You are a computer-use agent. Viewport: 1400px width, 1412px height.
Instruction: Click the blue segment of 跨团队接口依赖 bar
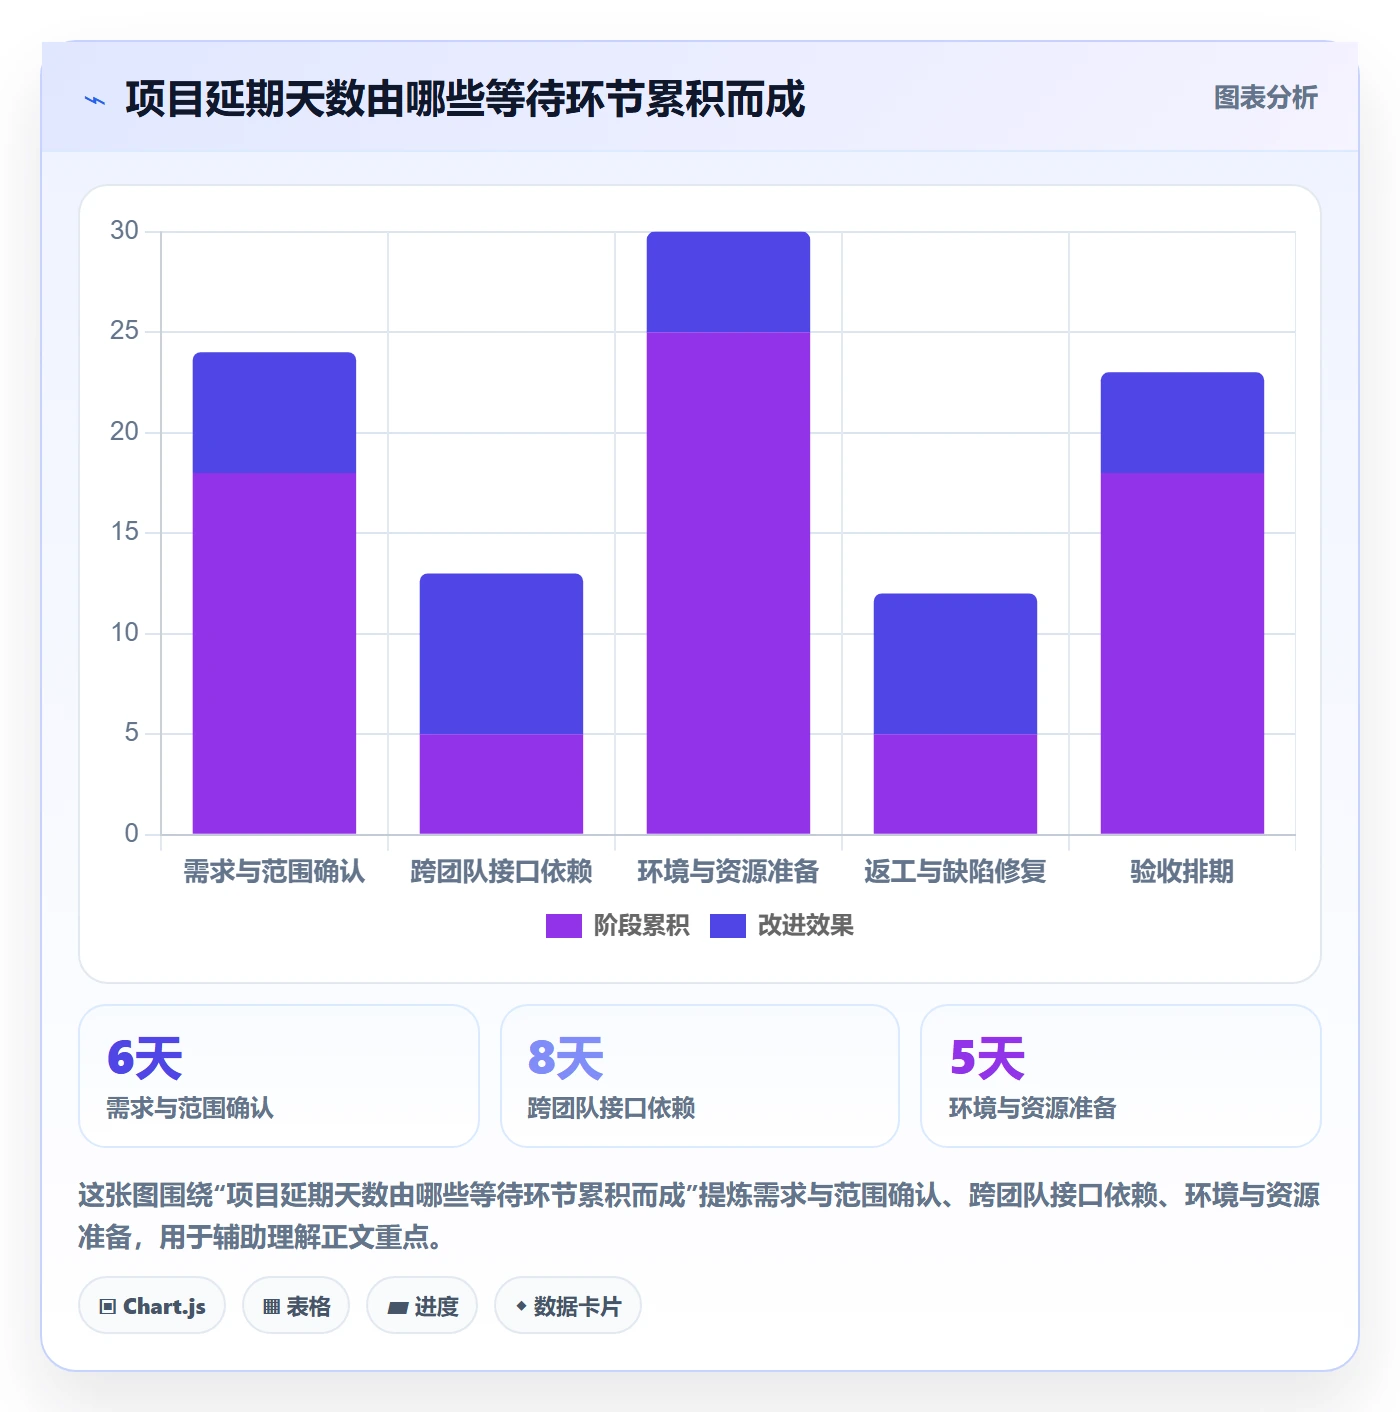501,654
